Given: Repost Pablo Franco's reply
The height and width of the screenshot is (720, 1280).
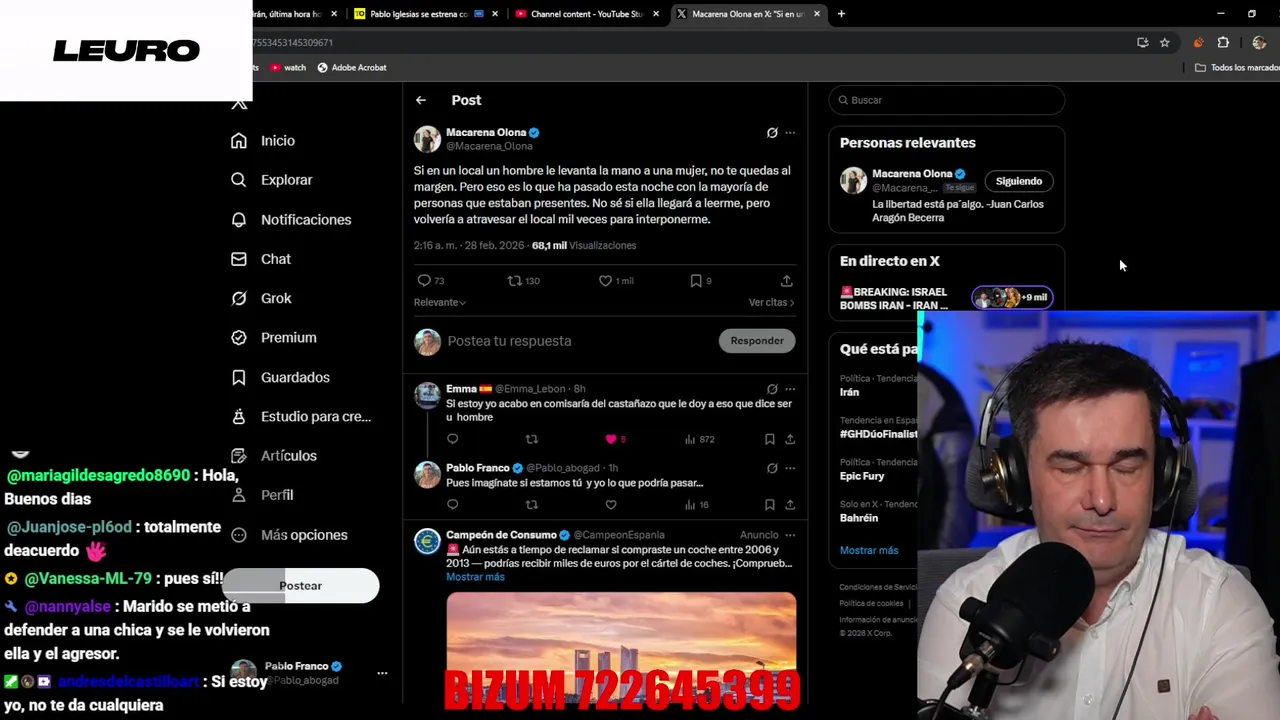Looking at the screenshot, I should (x=532, y=505).
